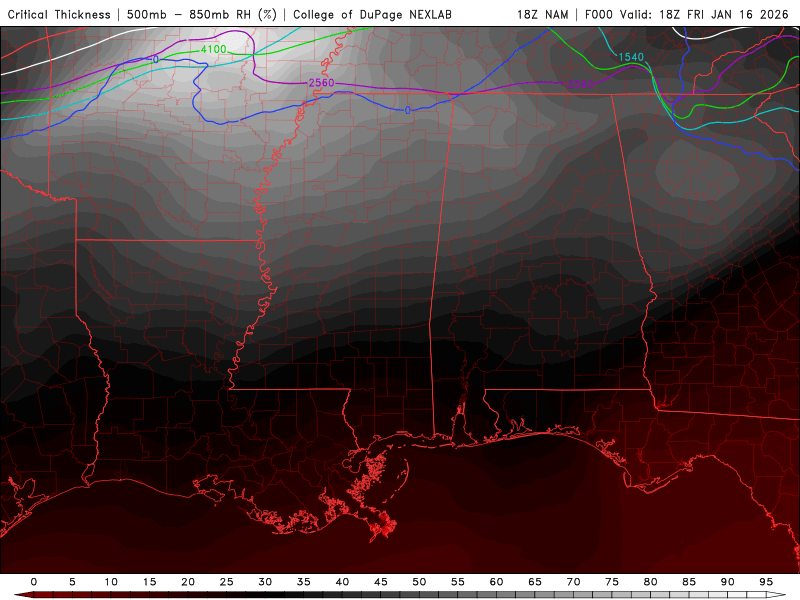Screen dimensions: 800x600
Task: Click the green '4100' contour label
Action: 213,49
